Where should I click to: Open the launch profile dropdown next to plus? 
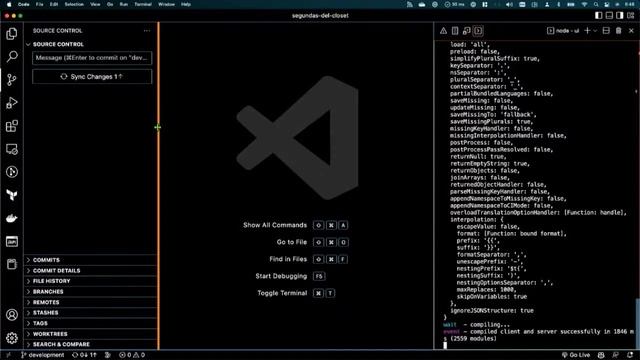[595, 31]
